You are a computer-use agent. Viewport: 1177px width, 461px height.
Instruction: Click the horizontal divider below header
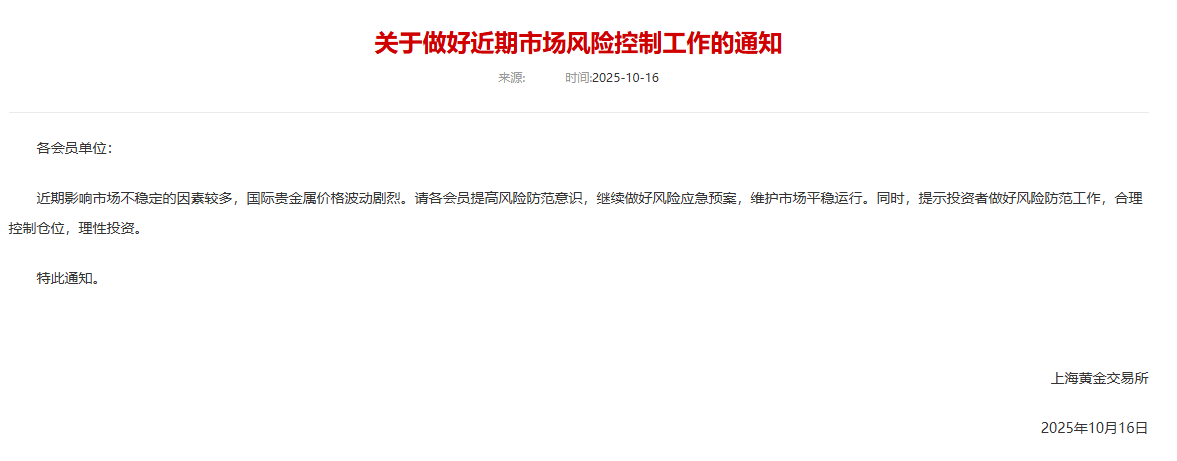578,113
